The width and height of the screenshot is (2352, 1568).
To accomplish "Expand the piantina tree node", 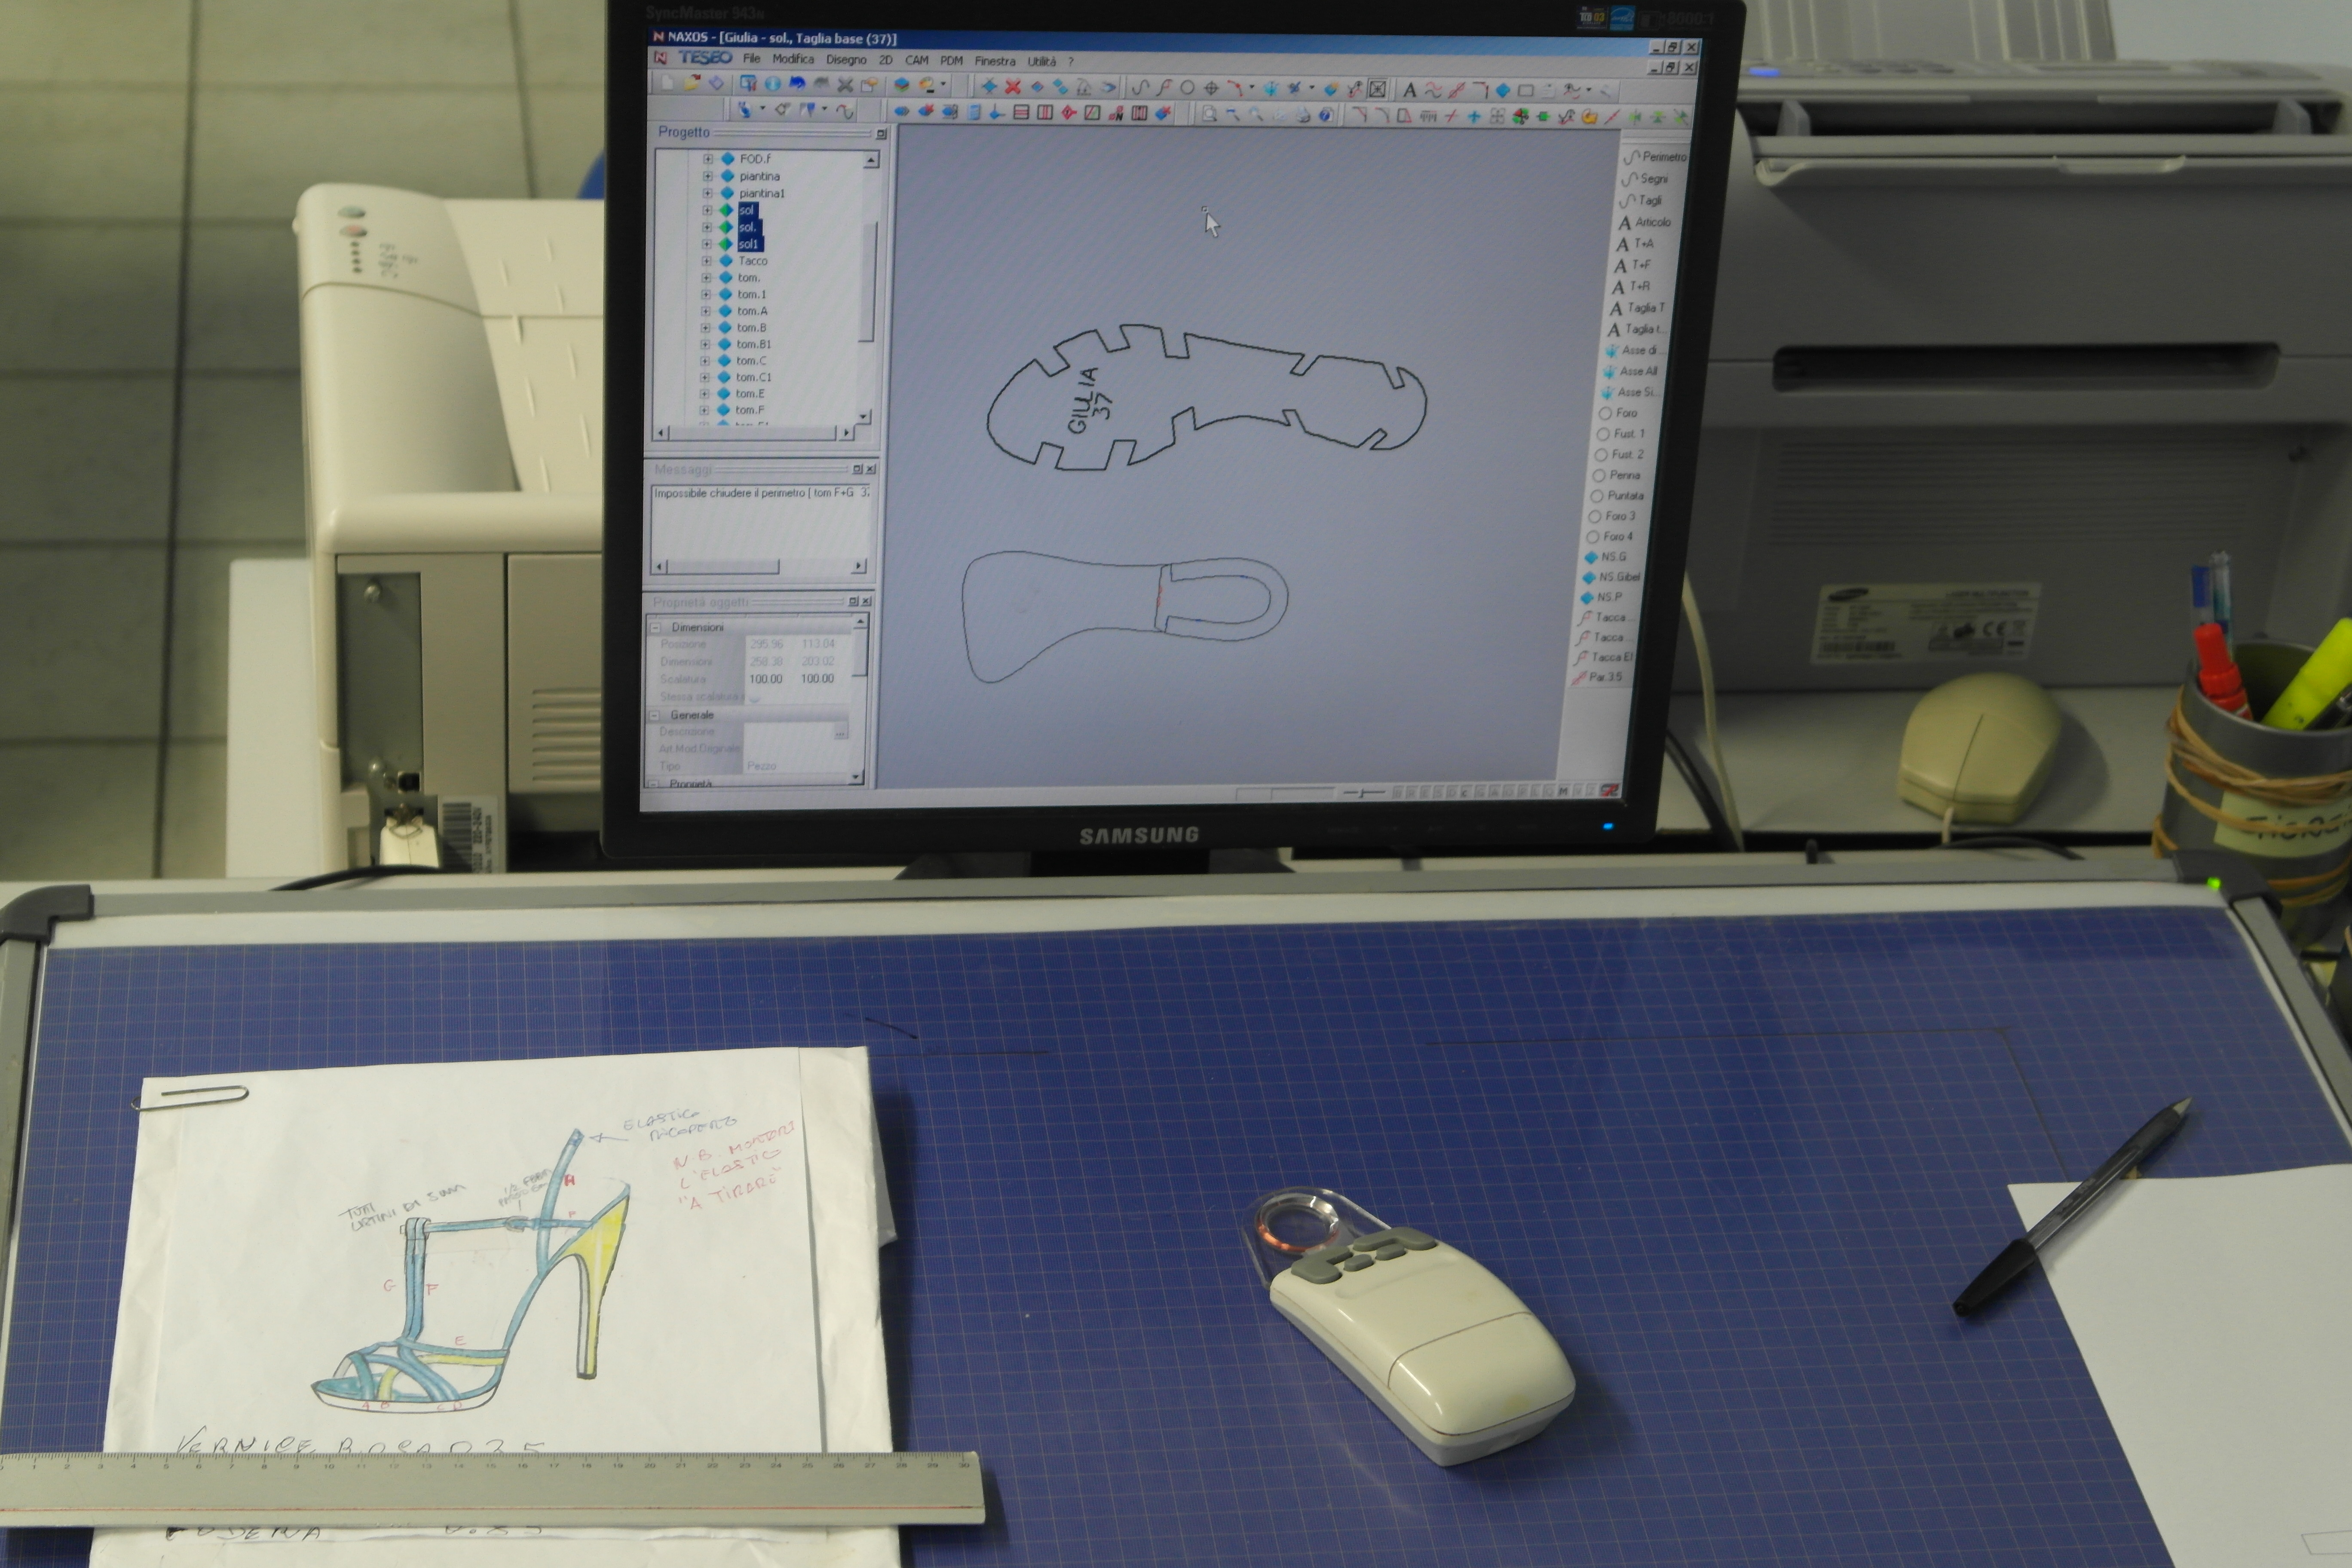I will [x=708, y=176].
